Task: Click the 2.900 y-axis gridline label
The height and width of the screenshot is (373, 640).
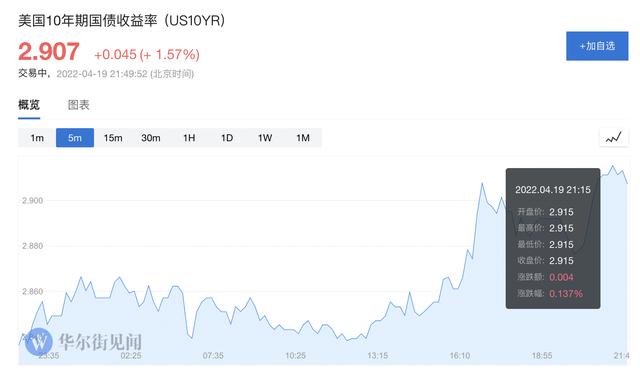Action: (32, 200)
